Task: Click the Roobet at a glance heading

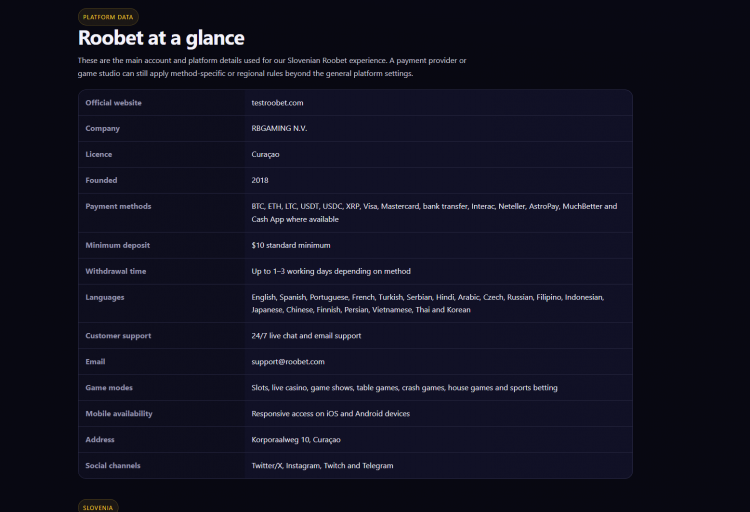Action: click(161, 38)
